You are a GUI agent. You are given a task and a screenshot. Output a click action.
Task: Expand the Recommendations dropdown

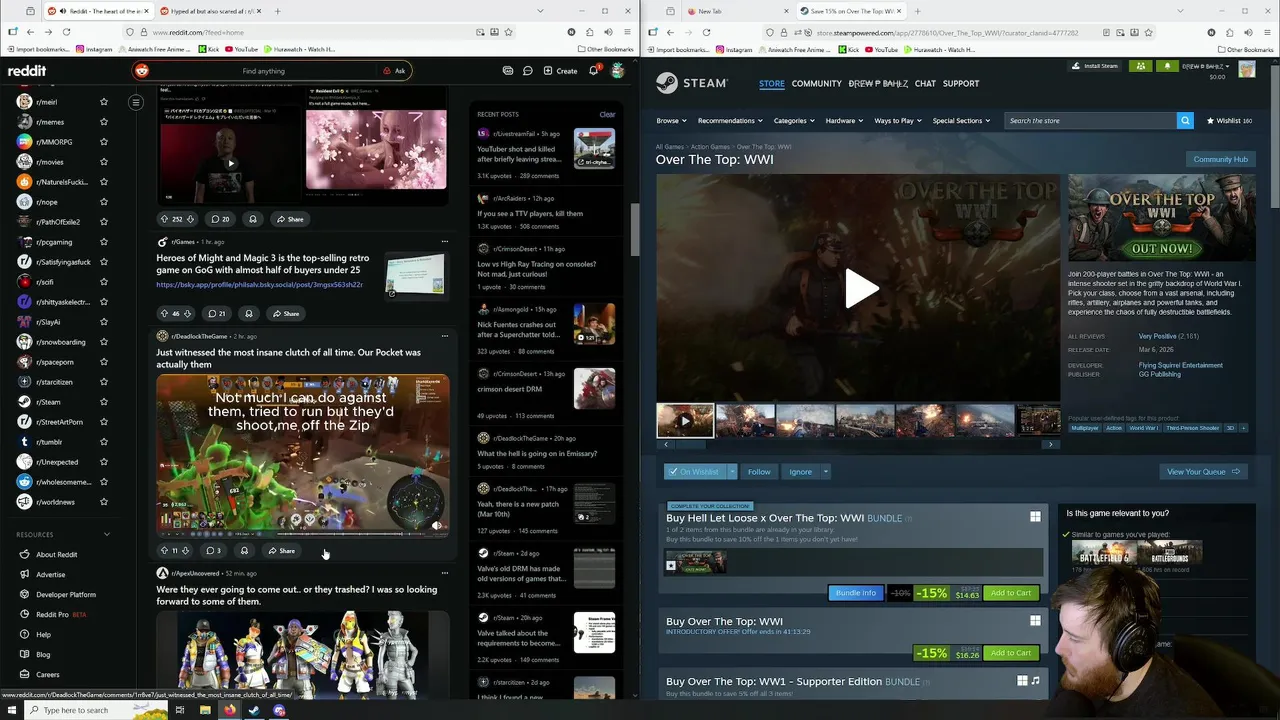click(x=730, y=121)
